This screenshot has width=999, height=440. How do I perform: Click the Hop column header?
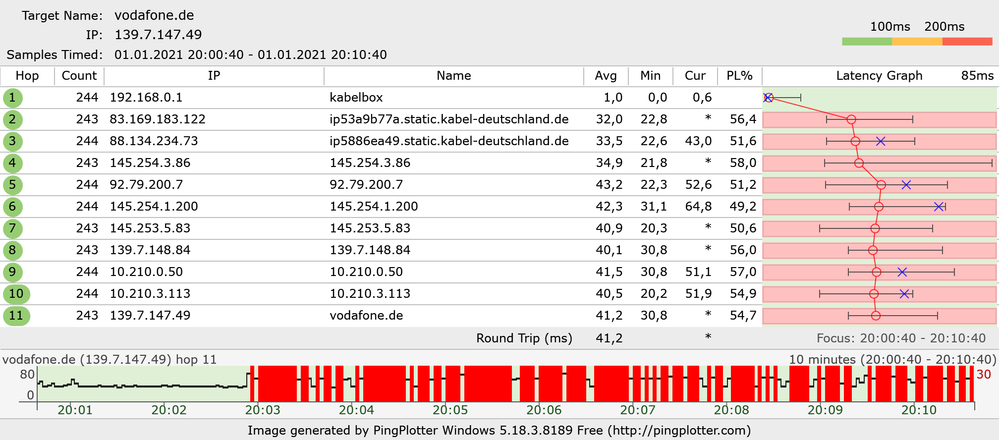click(x=27, y=76)
